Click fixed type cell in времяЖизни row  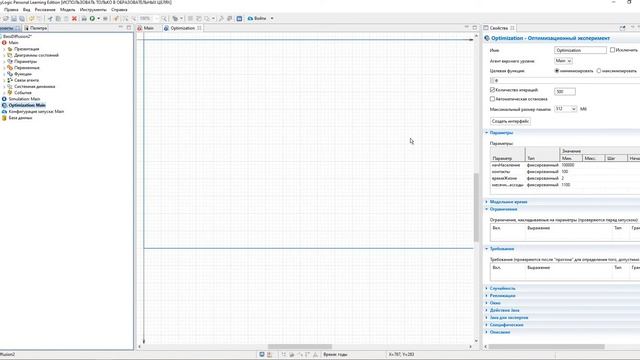click(x=542, y=178)
